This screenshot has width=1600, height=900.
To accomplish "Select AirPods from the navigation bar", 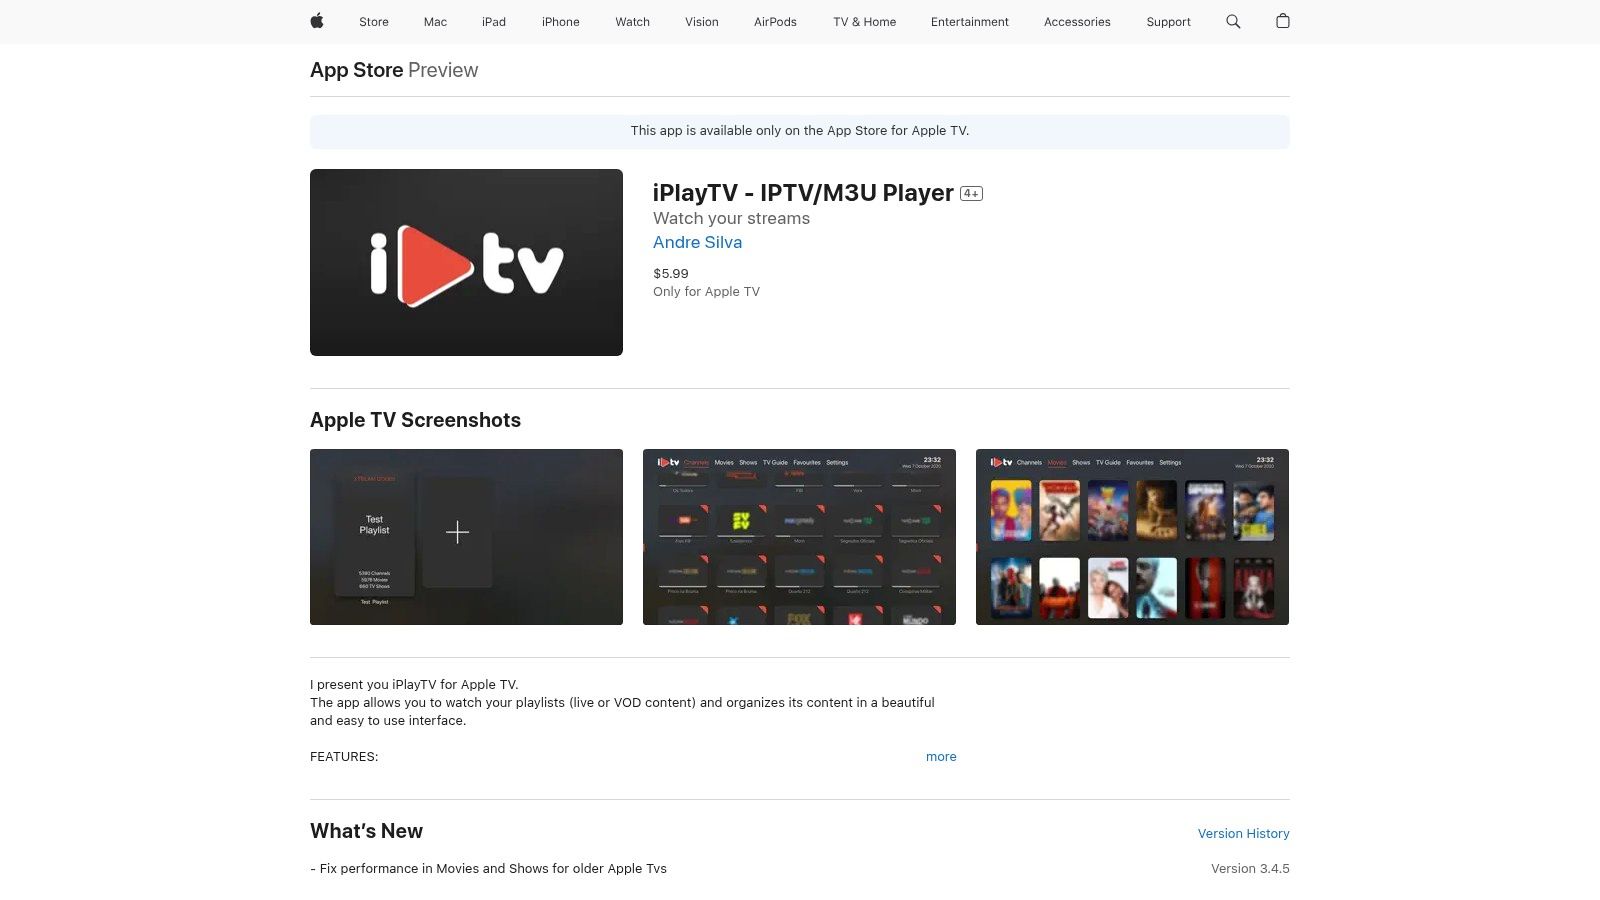I will pos(775,21).
